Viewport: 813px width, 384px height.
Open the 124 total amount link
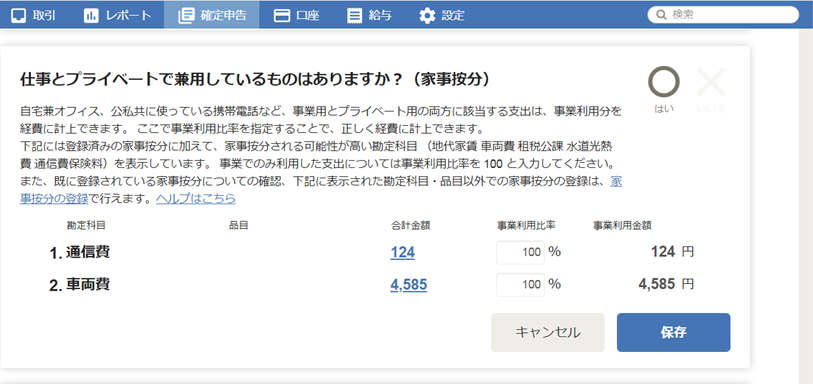(x=403, y=252)
